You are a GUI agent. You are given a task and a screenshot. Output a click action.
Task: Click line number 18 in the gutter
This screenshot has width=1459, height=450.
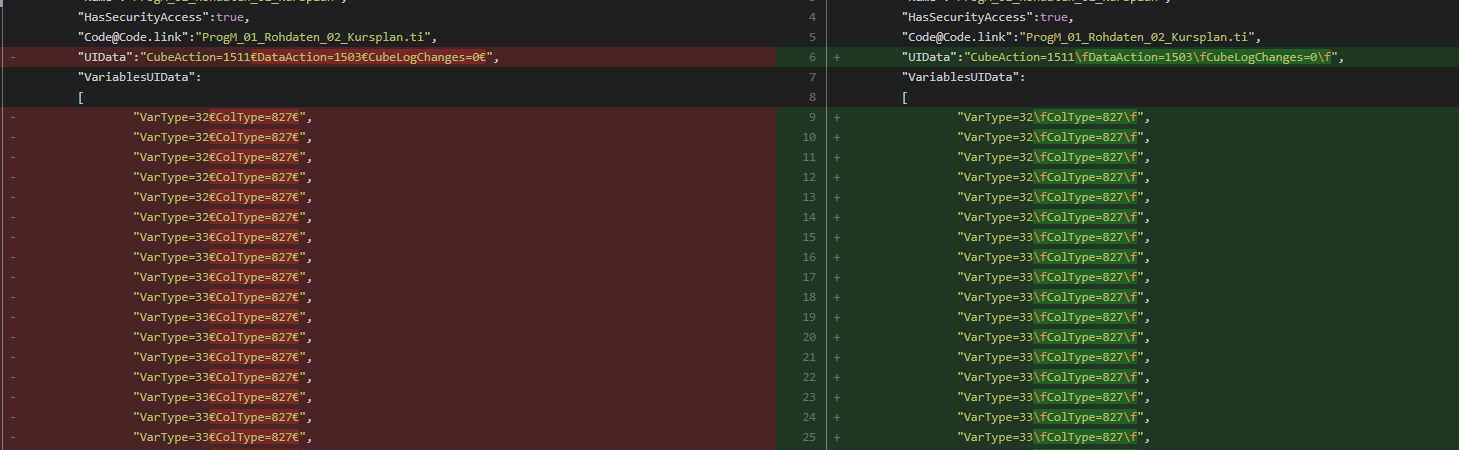click(x=809, y=297)
